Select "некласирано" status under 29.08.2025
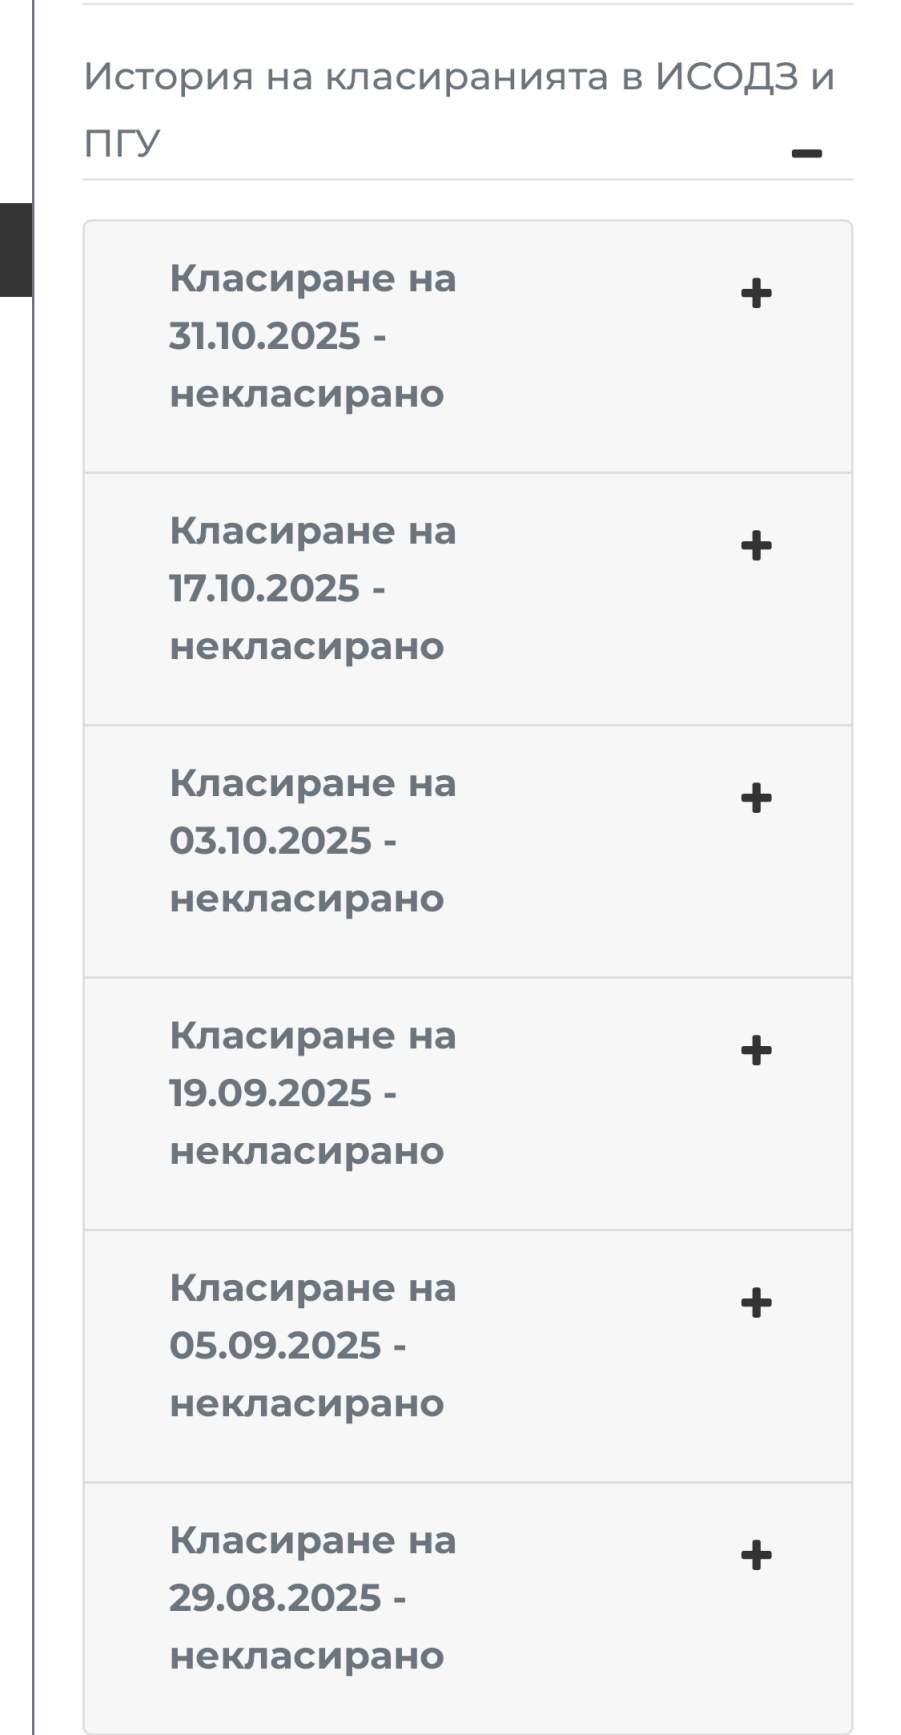The image size is (901, 1735). pyautogui.click(x=306, y=1656)
